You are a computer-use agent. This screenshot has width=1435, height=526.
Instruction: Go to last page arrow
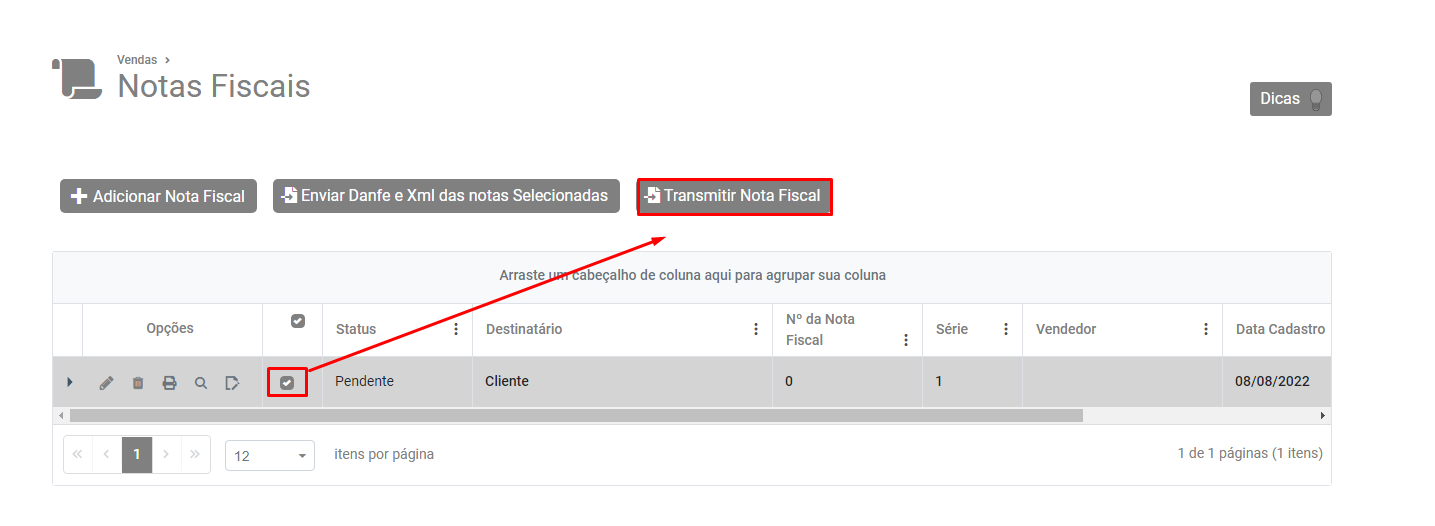(195, 454)
